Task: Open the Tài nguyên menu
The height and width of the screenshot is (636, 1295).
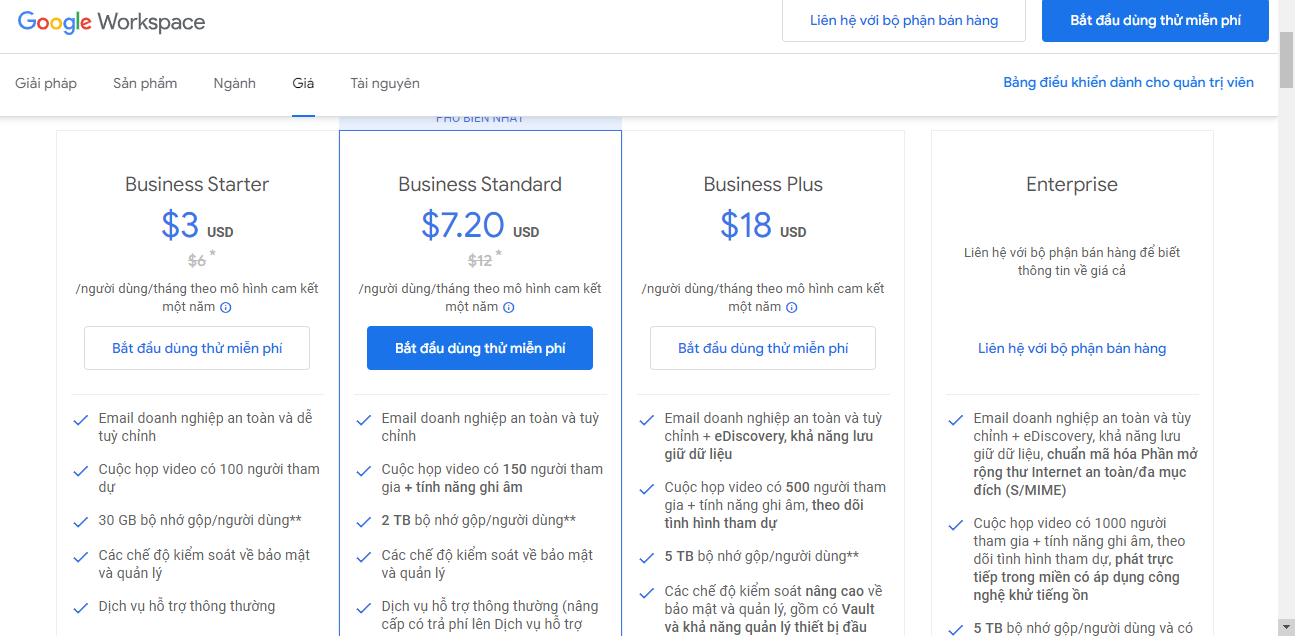Action: coord(385,83)
